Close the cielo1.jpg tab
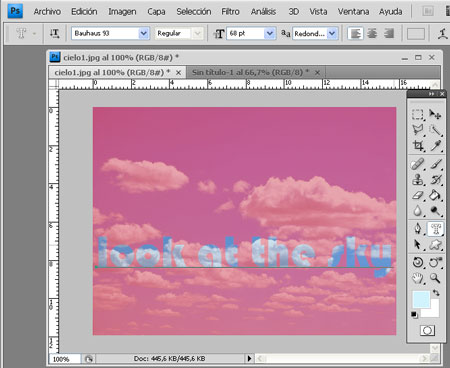The width and height of the screenshot is (450, 368). pos(179,73)
